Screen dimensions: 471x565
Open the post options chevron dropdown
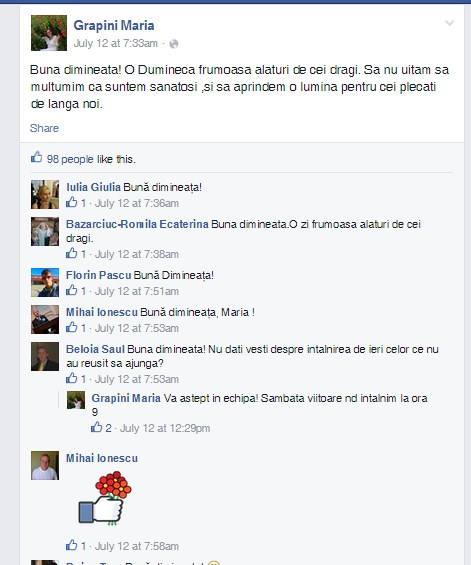click(x=449, y=23)
